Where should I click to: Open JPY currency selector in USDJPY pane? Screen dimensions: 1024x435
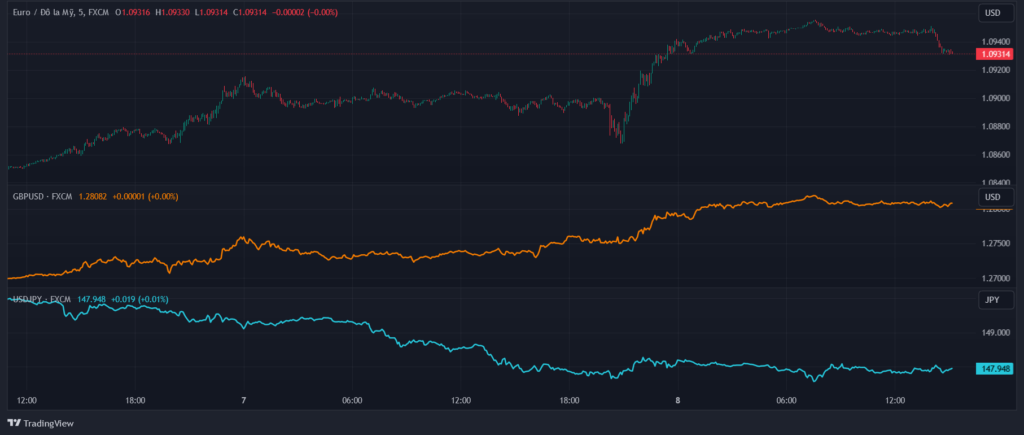point(992,299)
